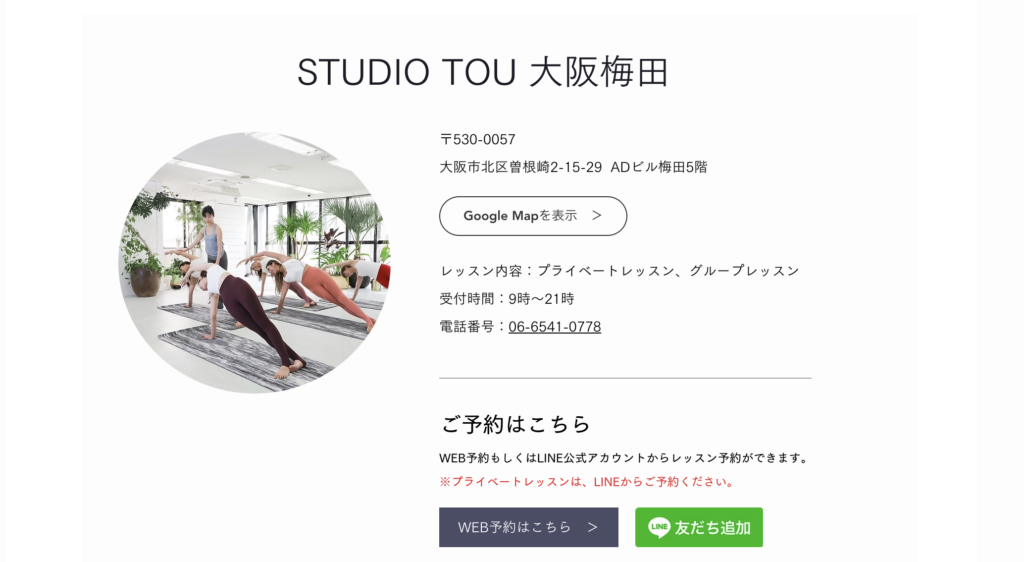This screenshot has height=562, width=1024.
Task: Call the phone number 06-6541-0778 link
Action: 554,326
